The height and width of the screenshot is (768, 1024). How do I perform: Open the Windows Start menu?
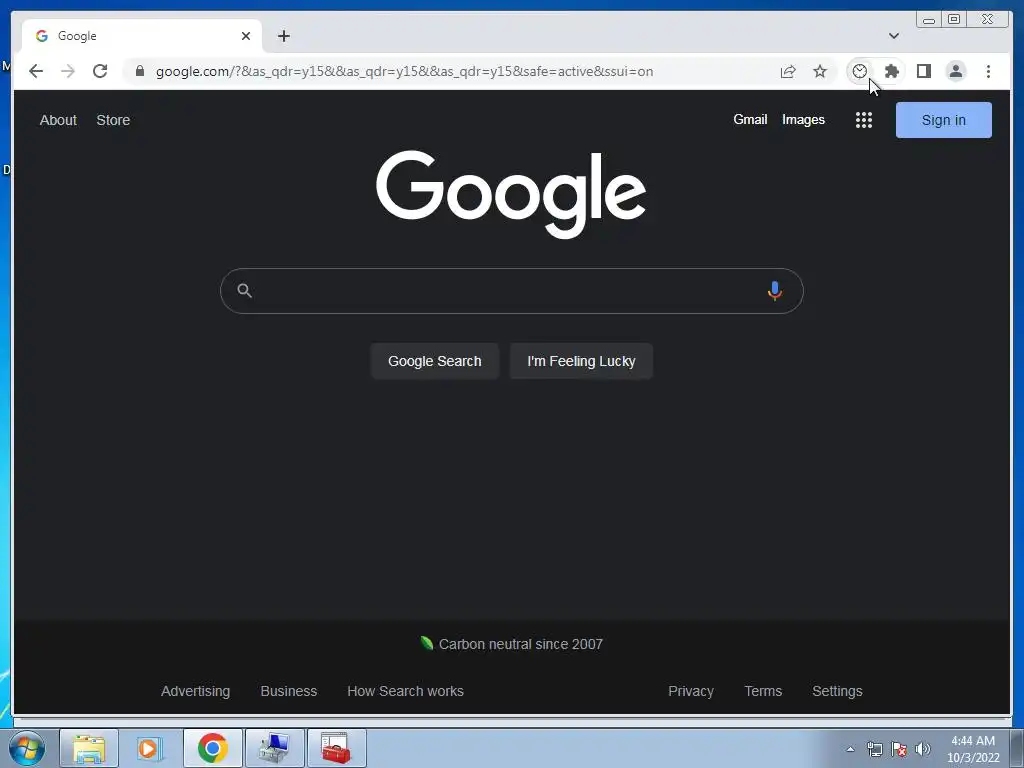coord(27,748)
